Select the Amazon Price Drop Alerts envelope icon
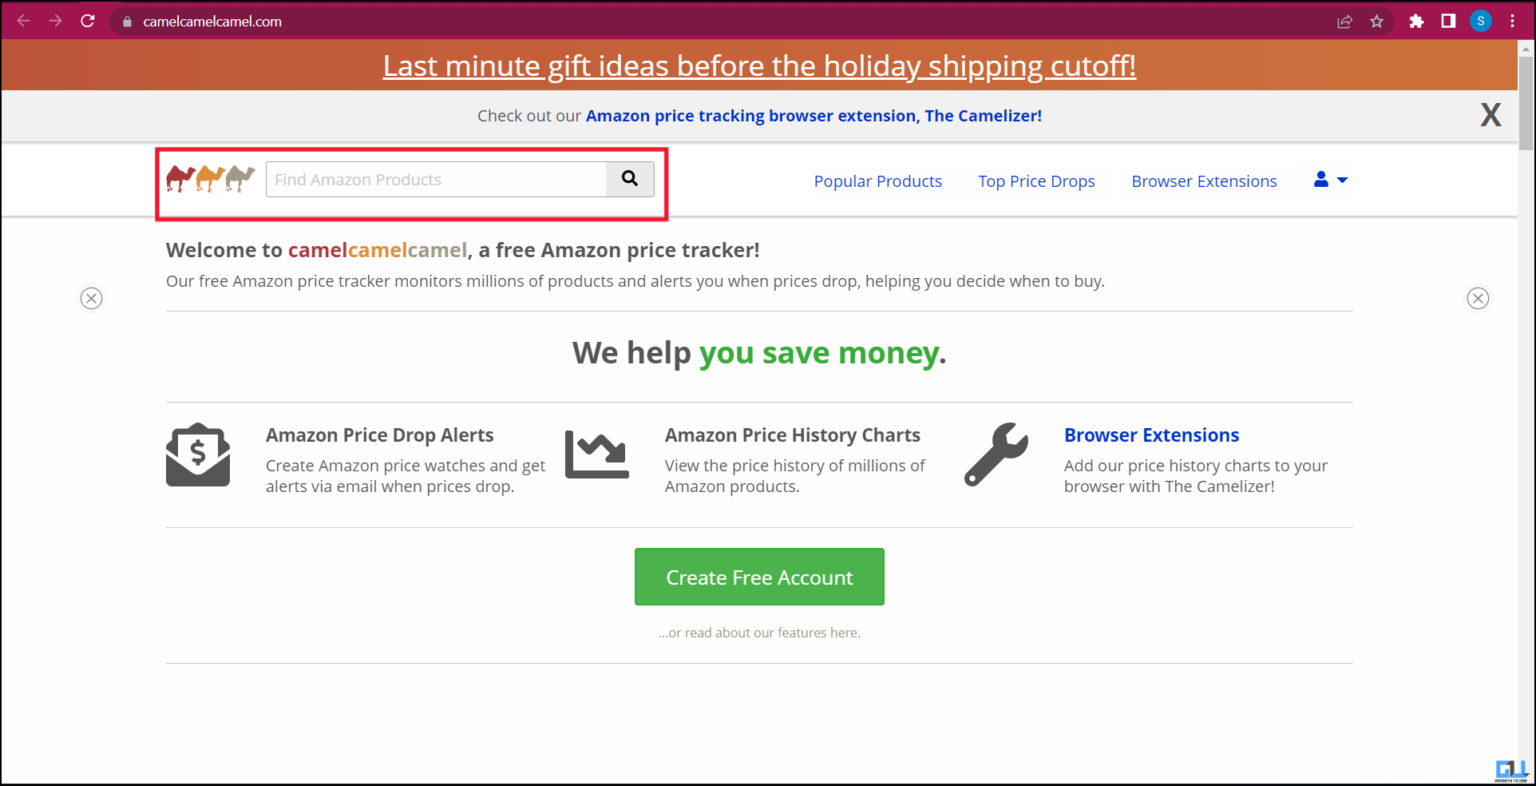 tap(198, 453)
